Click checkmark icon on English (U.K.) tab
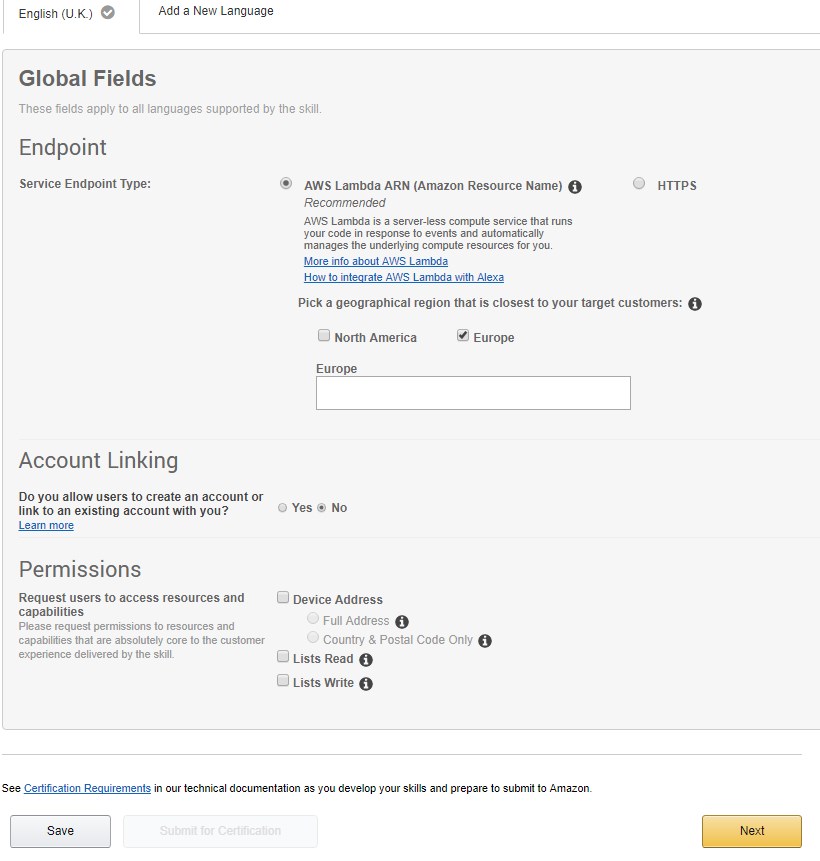The height and width of the screenshot is (861, 820). pos(108,13)
